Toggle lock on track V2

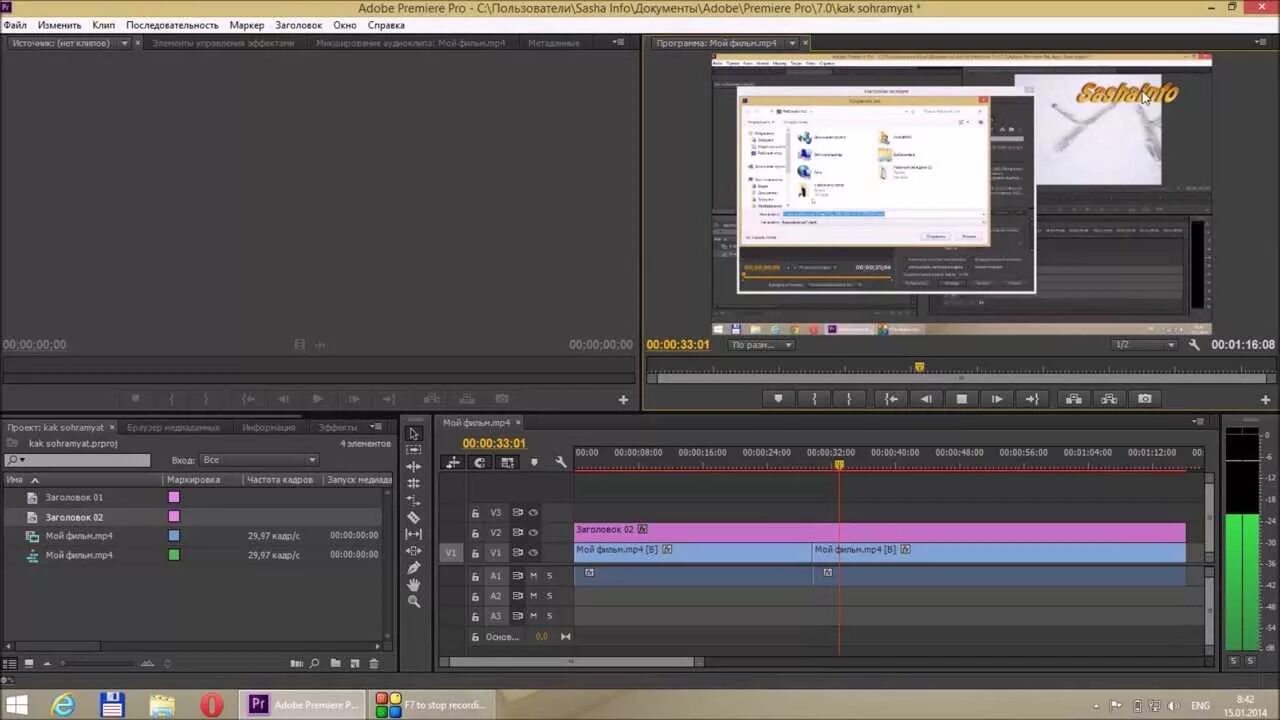click(475, 533)
